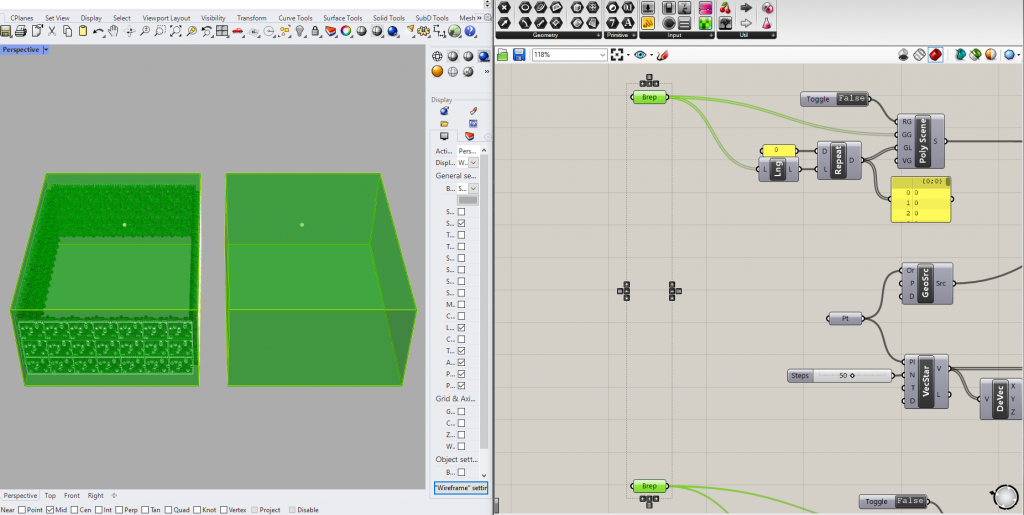Open file with Grasshopper green folder icon
1024x515 pixels.
coord(503,55)
